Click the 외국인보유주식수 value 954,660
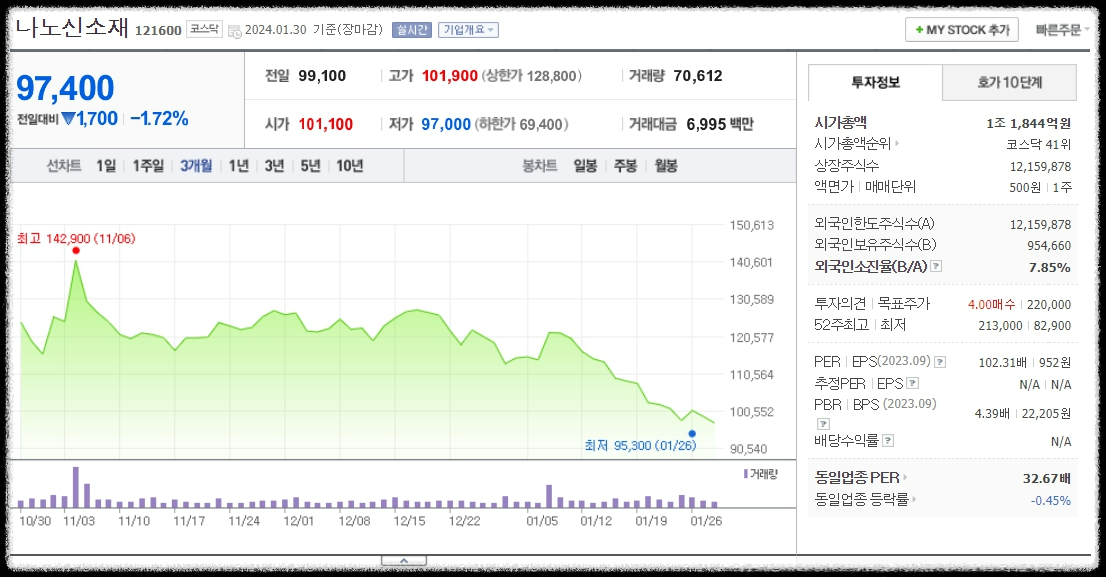The image size is (1106, 577). tap(1049, 245)
